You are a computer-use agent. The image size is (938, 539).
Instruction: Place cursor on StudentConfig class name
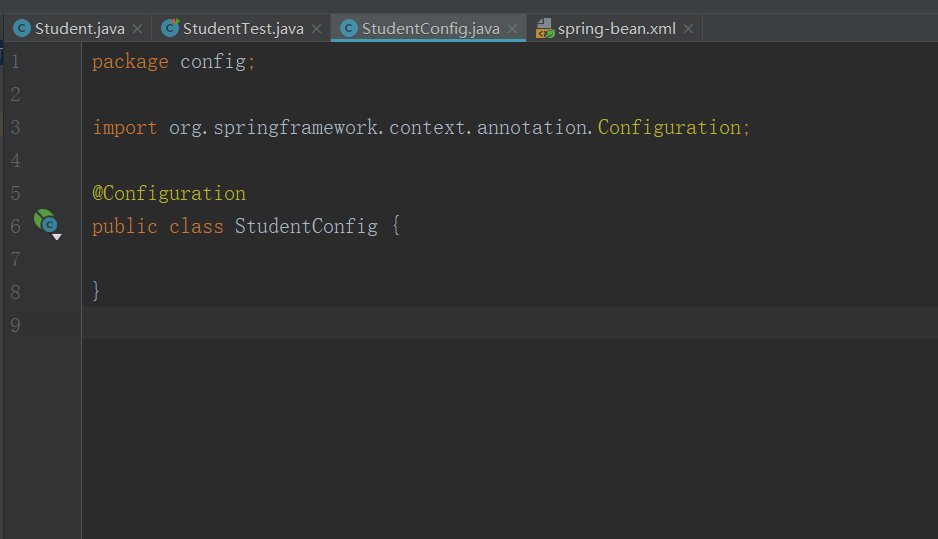coord(306,226)
